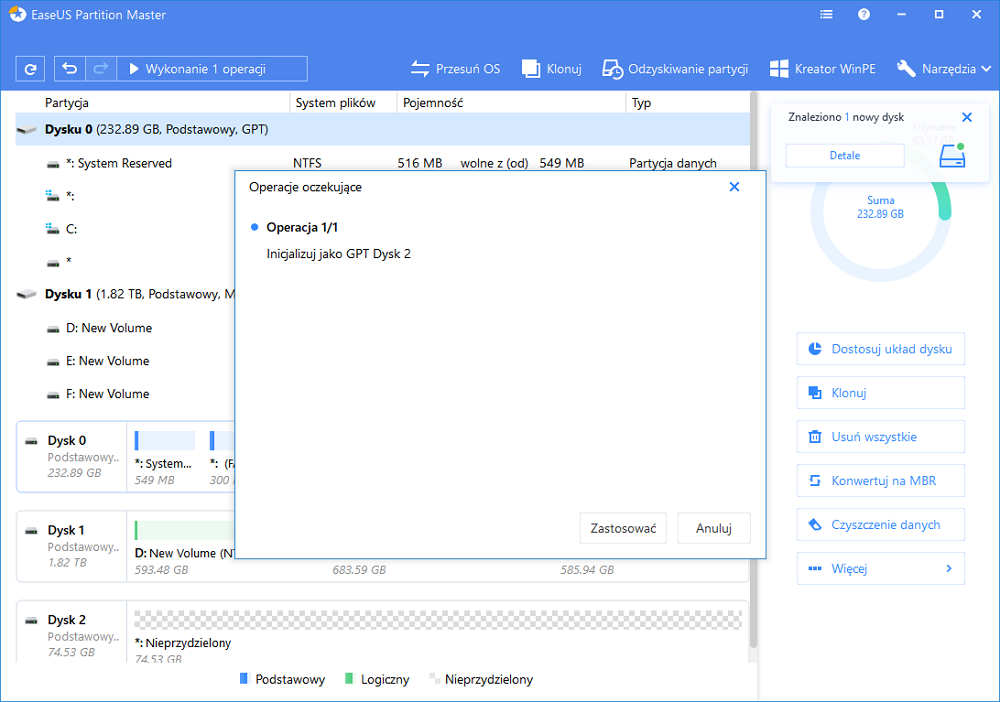The height and width of the screenshot is (702, 1000).
Task: Expand the Więcej options
Action: point(881,569)
